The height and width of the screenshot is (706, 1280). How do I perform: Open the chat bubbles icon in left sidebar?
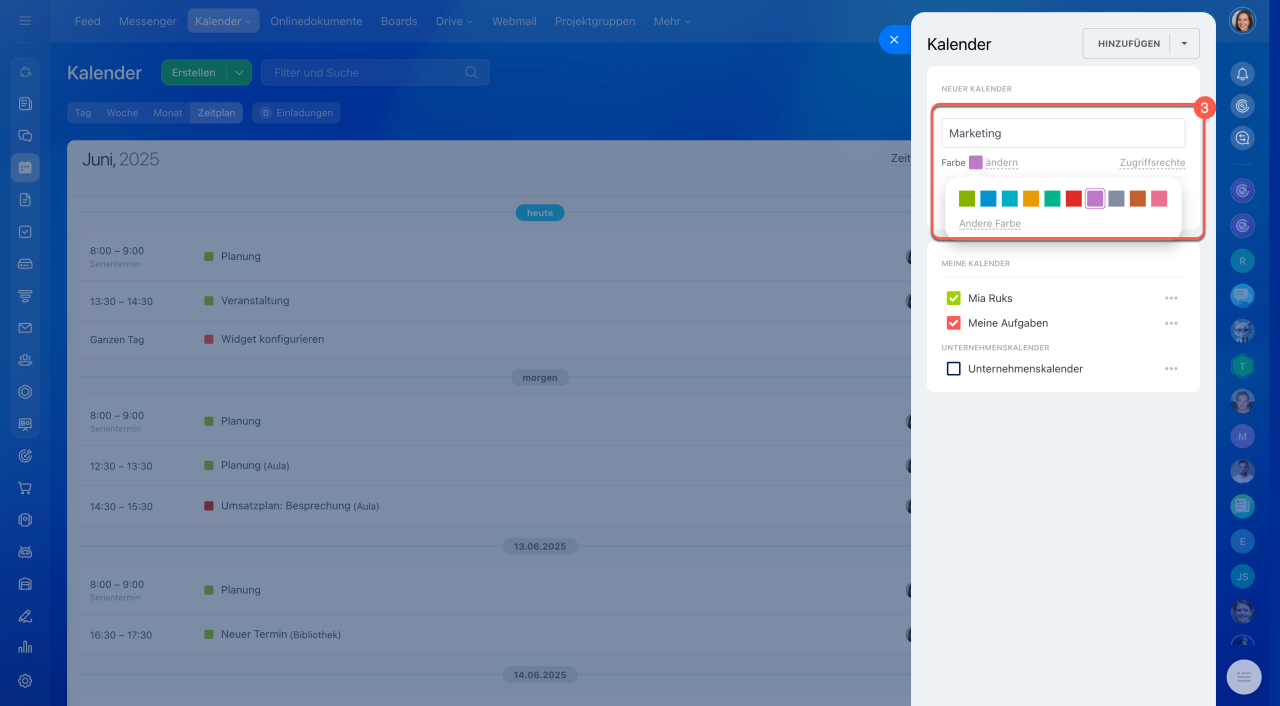[25, 136]
